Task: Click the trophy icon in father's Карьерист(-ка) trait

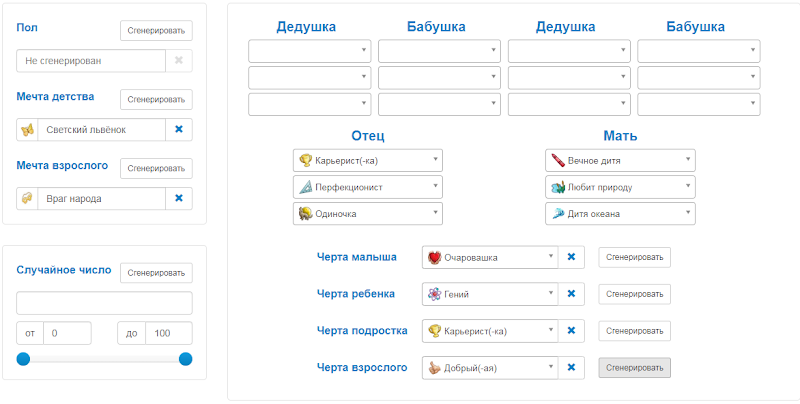Action: 305,161
